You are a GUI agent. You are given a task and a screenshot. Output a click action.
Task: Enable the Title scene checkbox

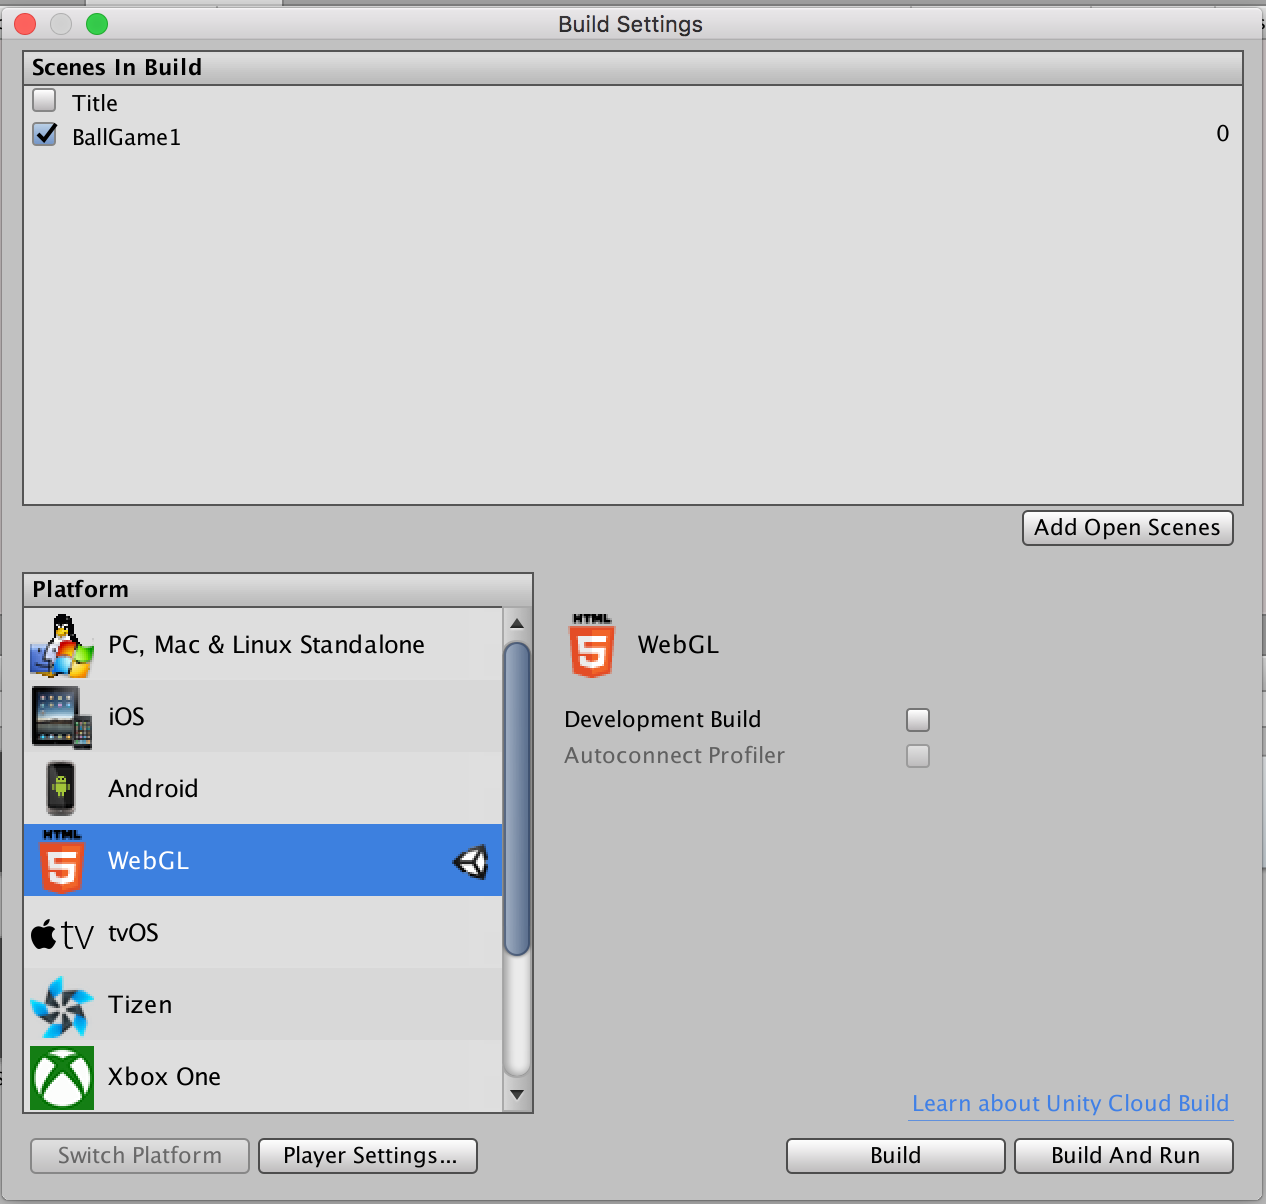pyautogui.click(x=44, y=100)
